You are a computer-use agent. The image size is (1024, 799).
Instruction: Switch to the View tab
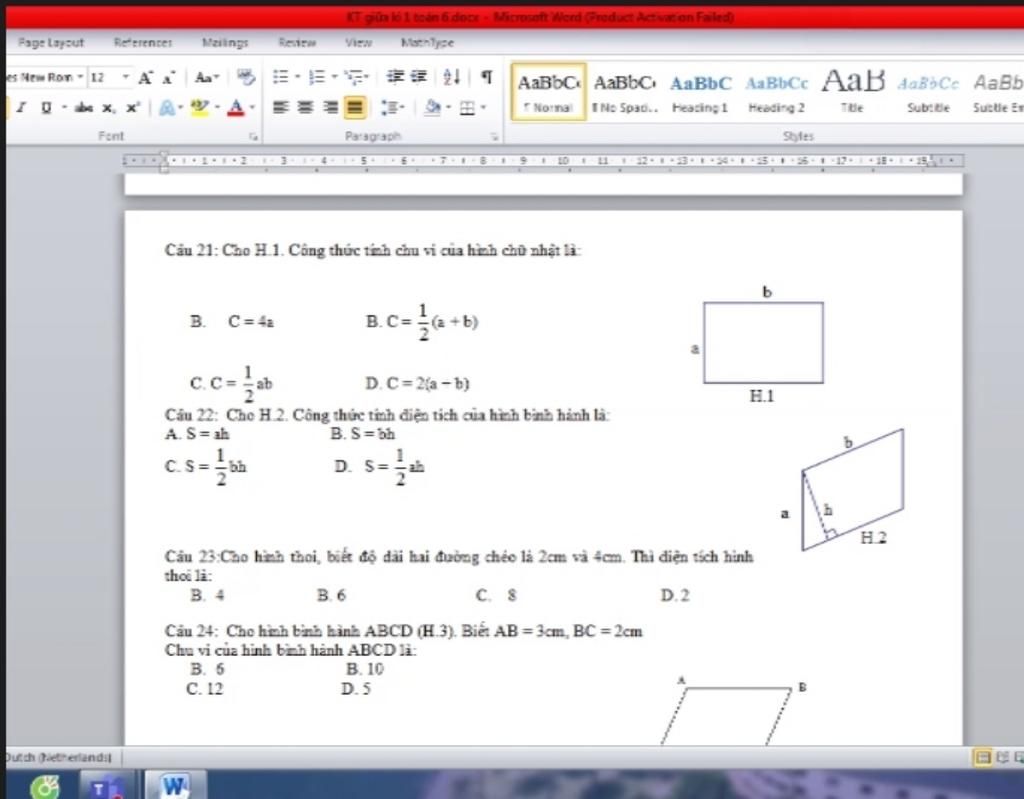pyautogui.click(x=359, y=42)
